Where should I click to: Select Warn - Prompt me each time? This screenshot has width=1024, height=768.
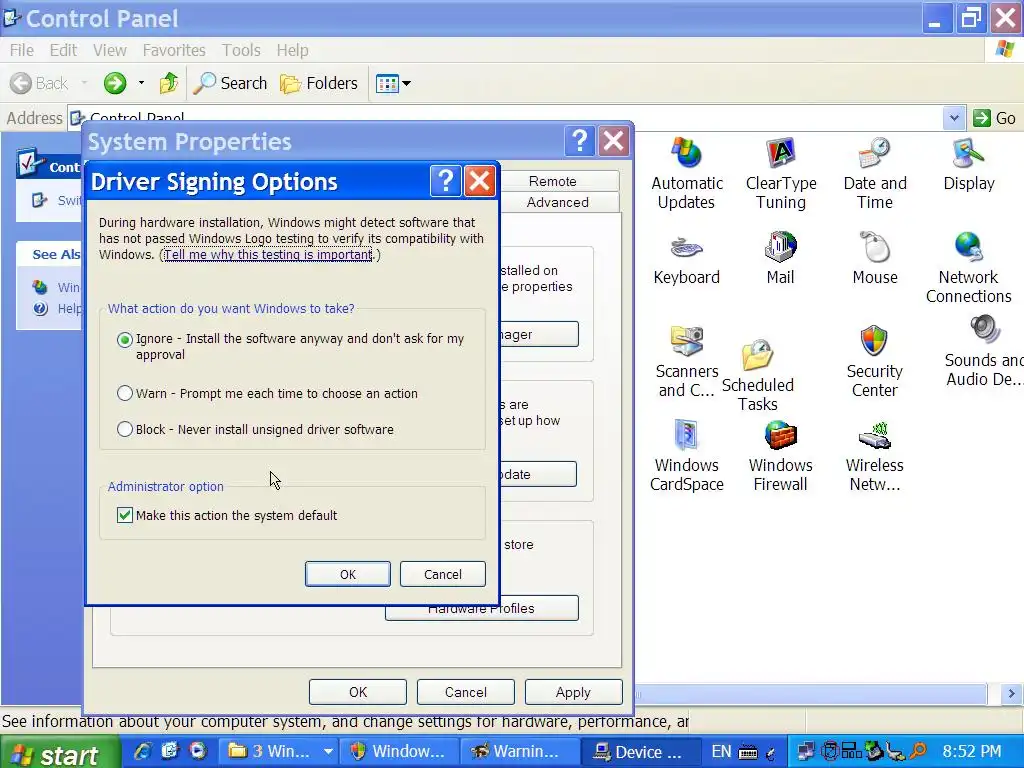click(x=125, y=393)
